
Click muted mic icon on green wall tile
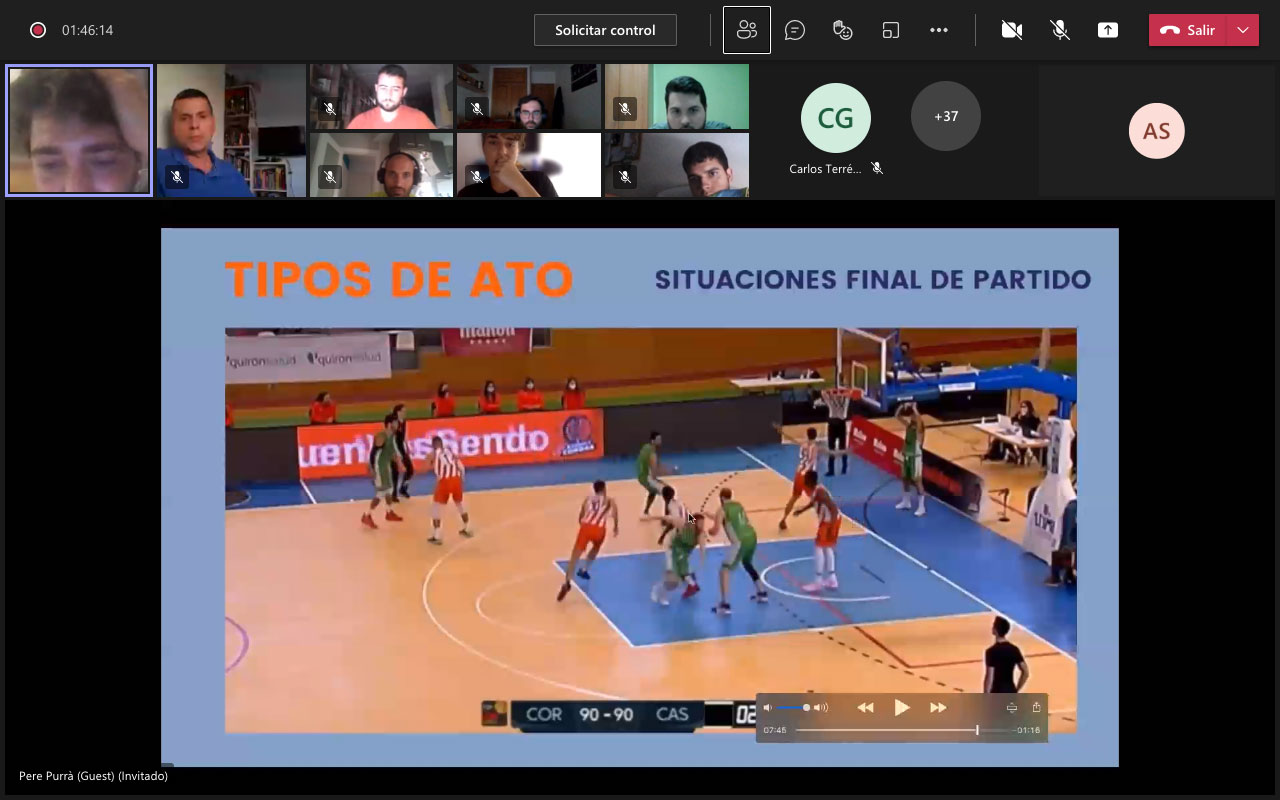[625, 109]
